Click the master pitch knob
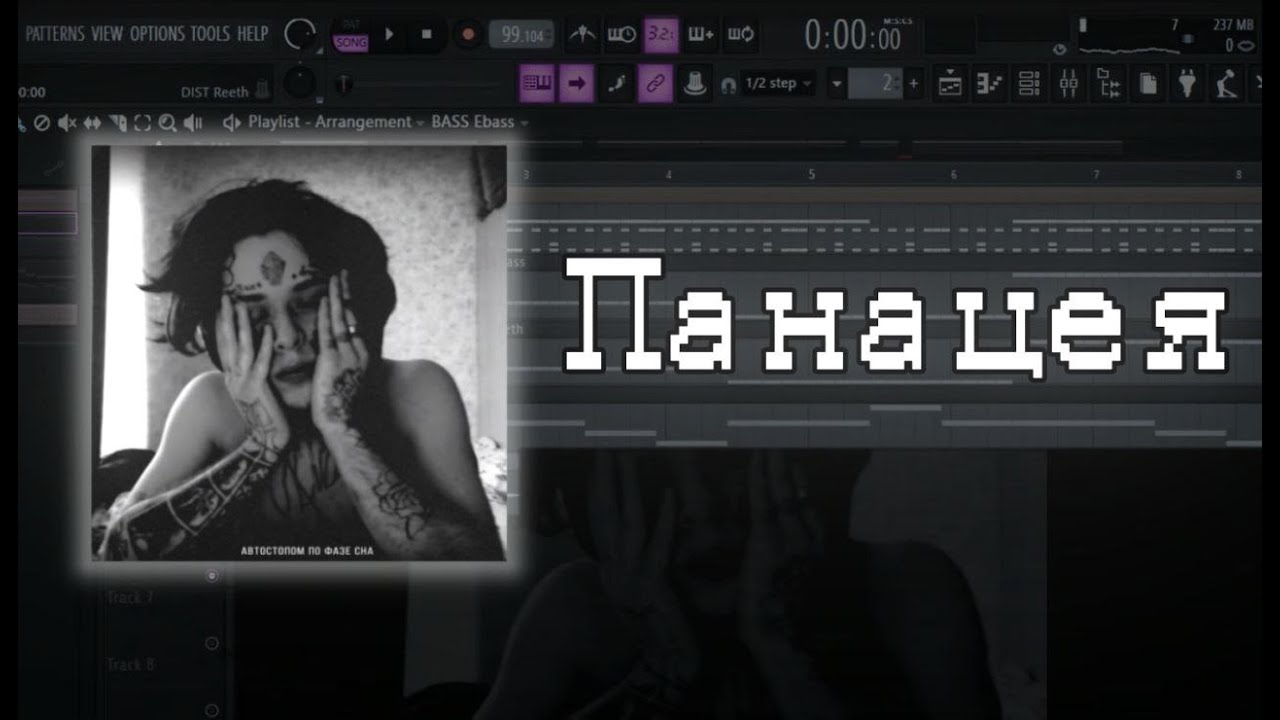Viewport: 1280px width, 720px height. pyautogui.click(x=298, y=82)
